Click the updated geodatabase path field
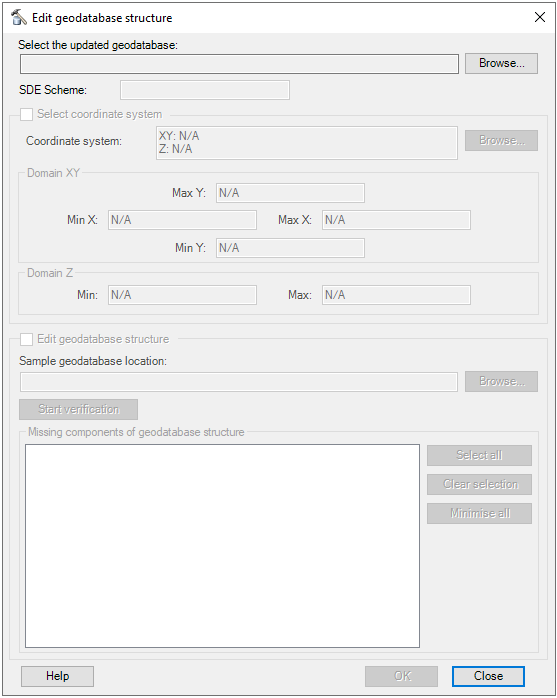The height and width of the screenshot is (698, 557). [239, 64]
